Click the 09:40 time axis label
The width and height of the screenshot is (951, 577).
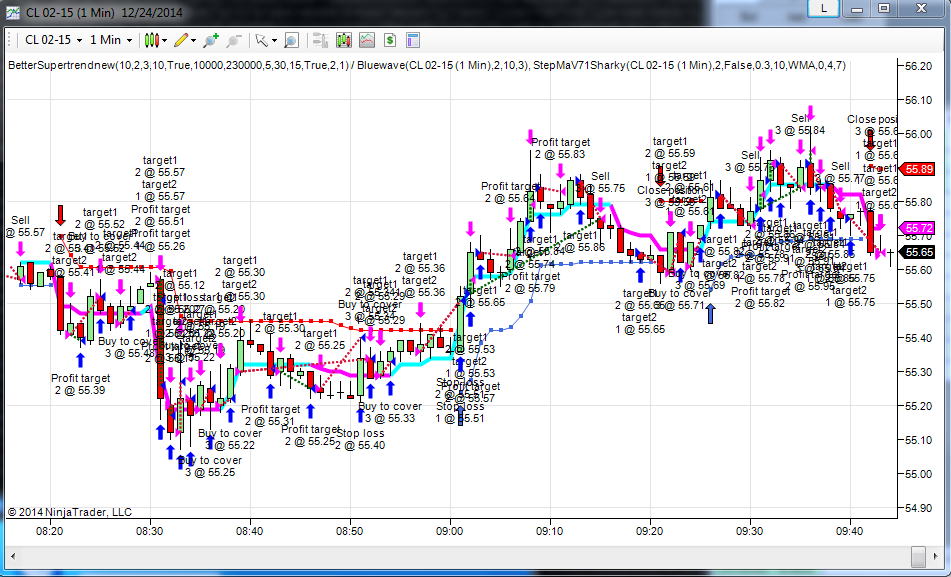(x=849, y=531)
